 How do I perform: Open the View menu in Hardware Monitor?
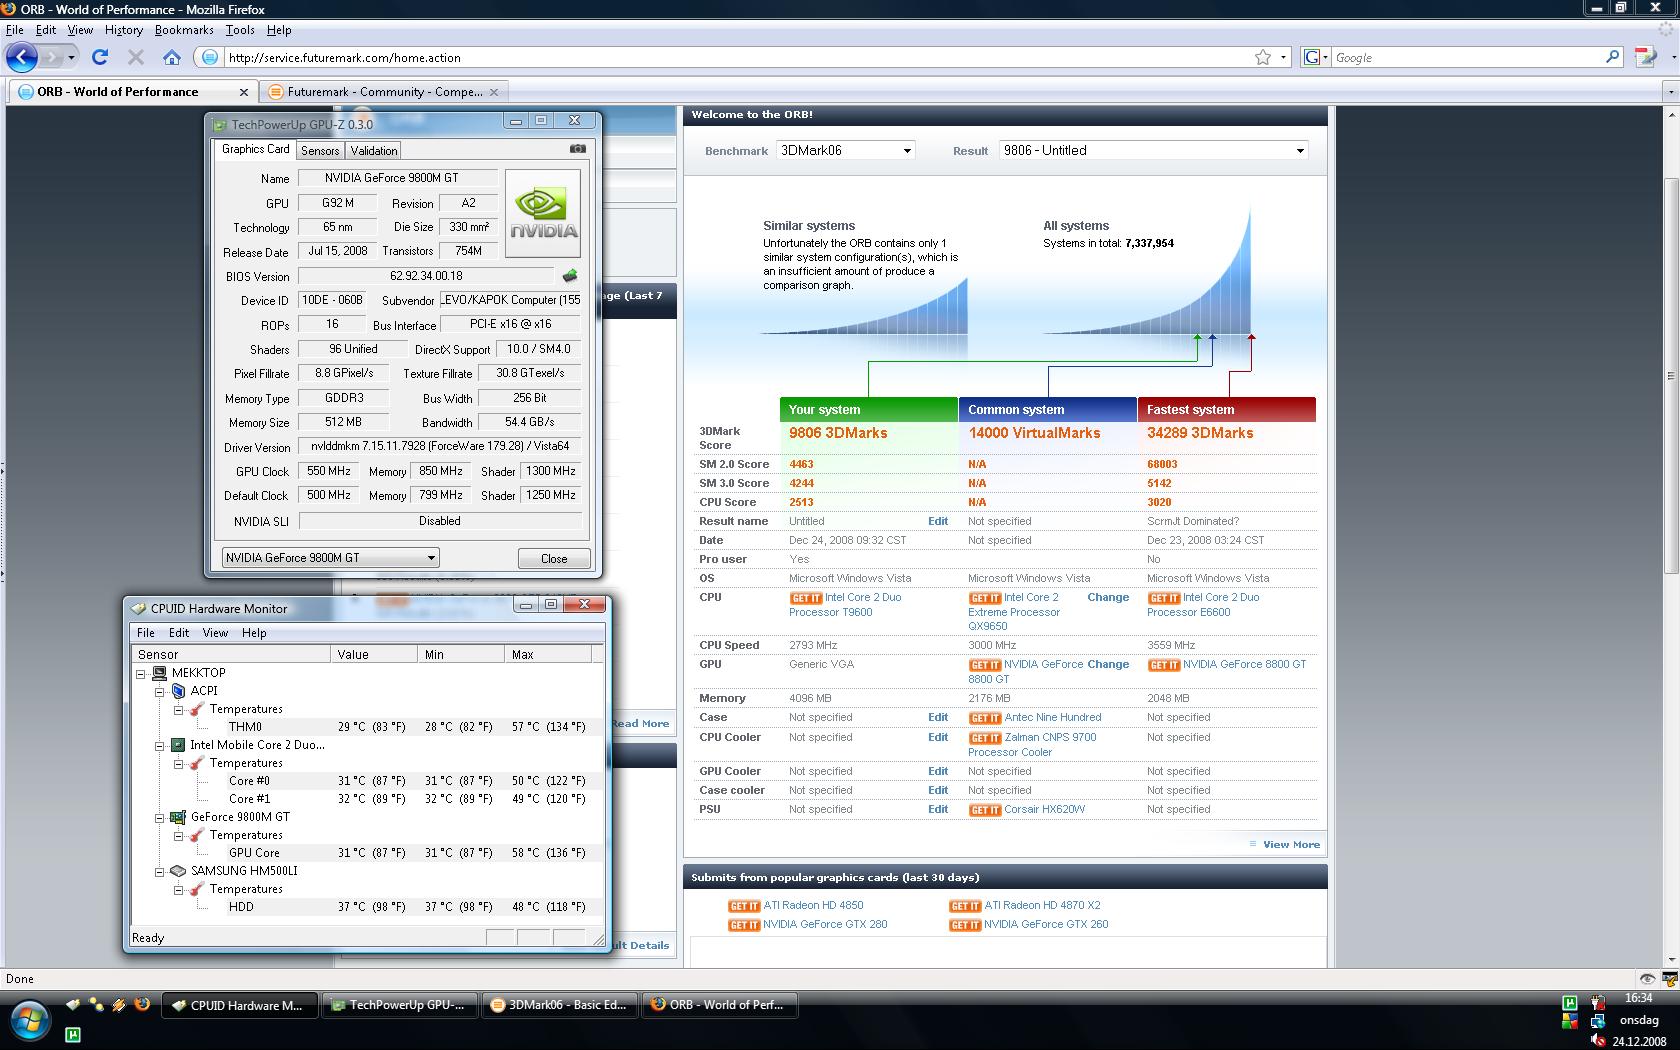pyautogui.click(x=215, y=633)
